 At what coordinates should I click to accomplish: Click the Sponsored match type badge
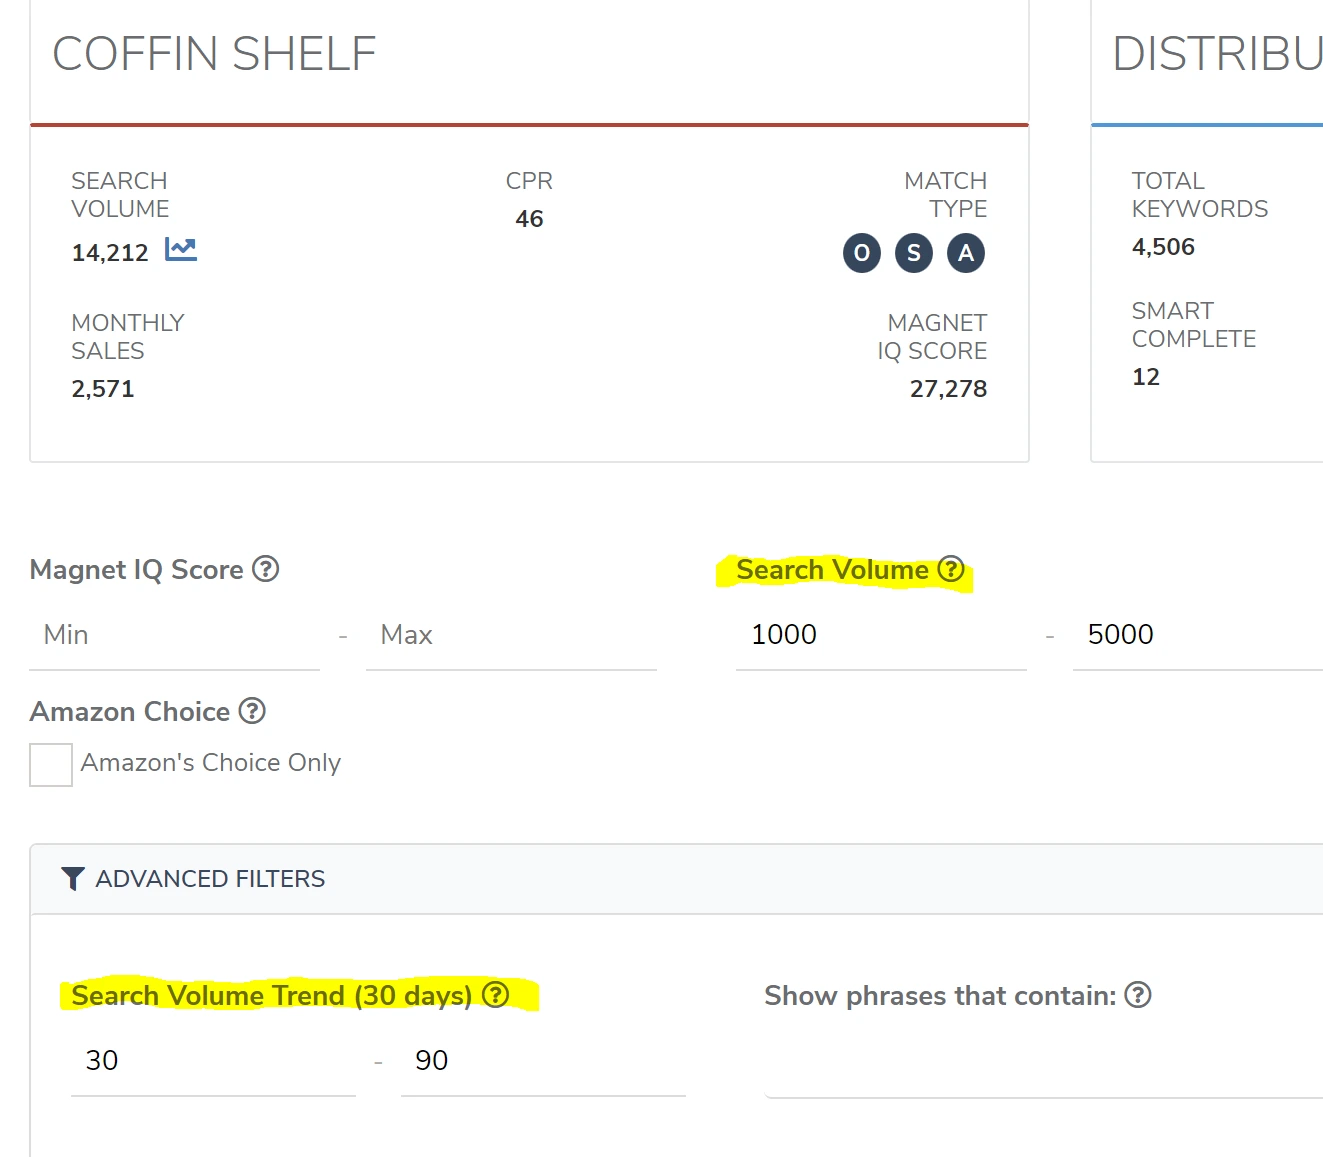pos(914,253)
